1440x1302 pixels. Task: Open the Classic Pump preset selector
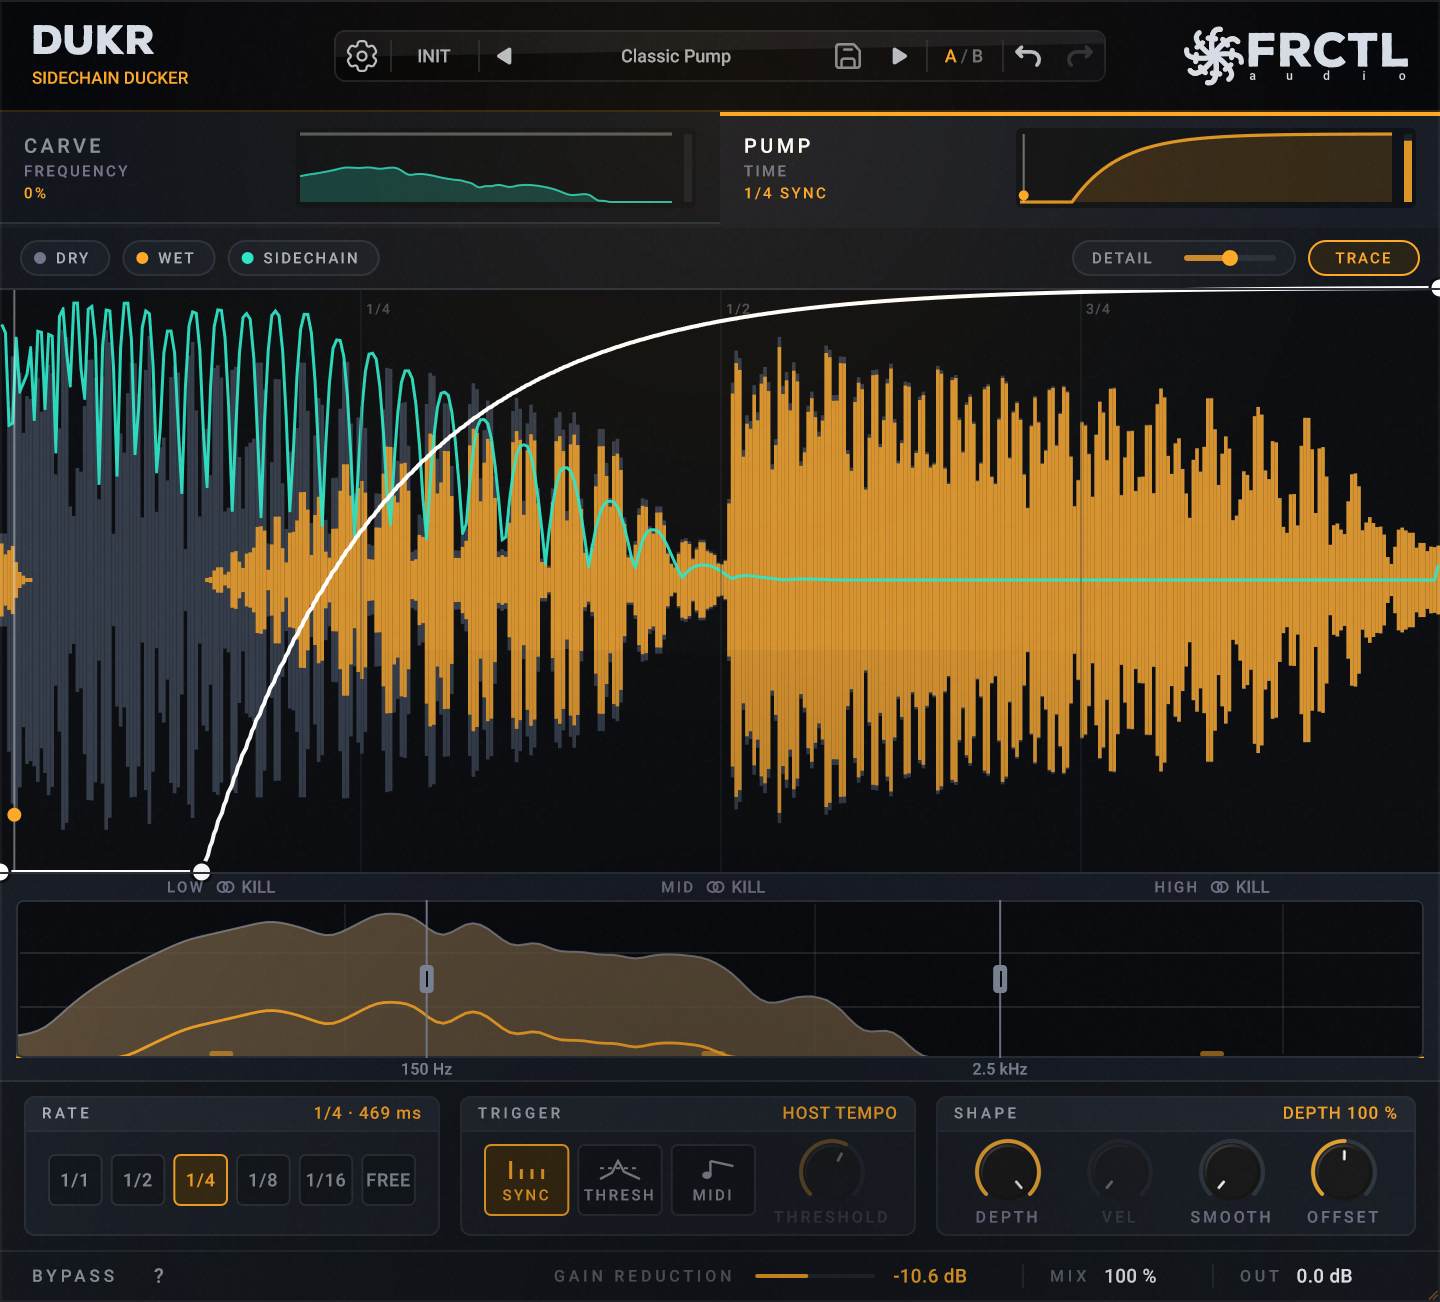[676, 56]
